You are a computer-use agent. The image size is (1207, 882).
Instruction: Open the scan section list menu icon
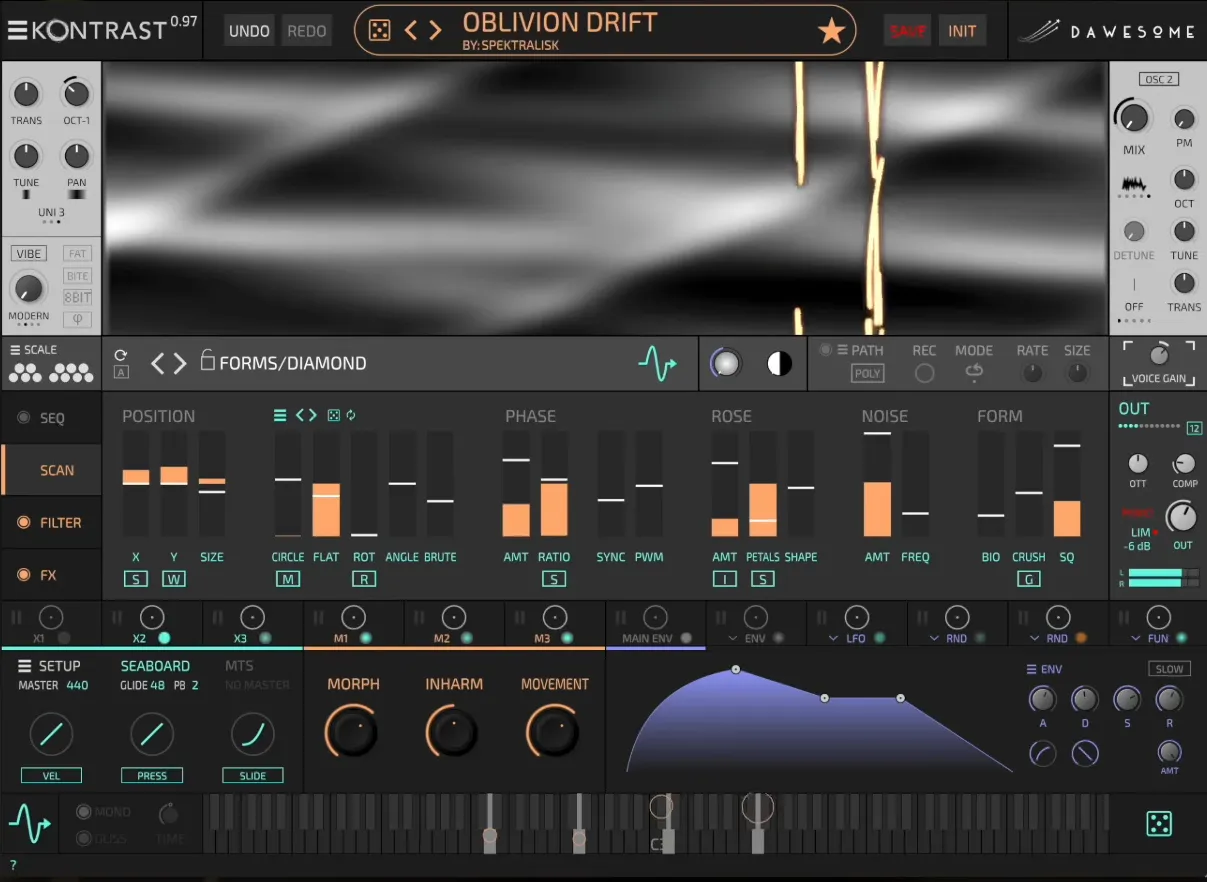pos(280,416)
